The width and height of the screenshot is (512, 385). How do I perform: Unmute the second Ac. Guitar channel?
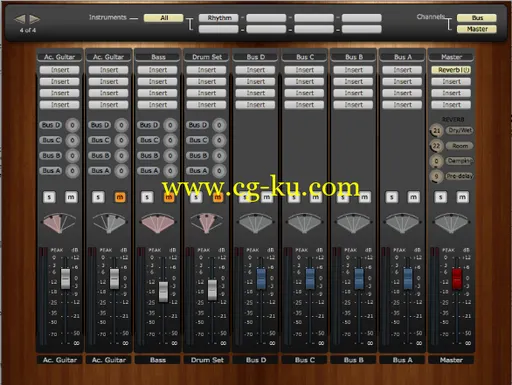(120, 197)
